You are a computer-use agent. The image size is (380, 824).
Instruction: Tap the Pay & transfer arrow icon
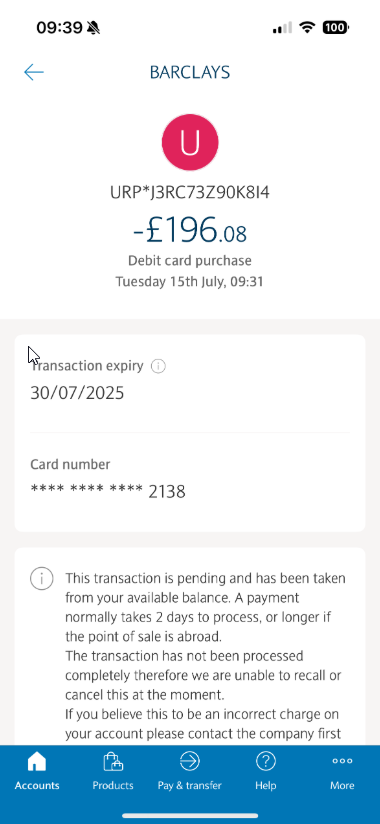pyautogui.click(x=189, y=760)
